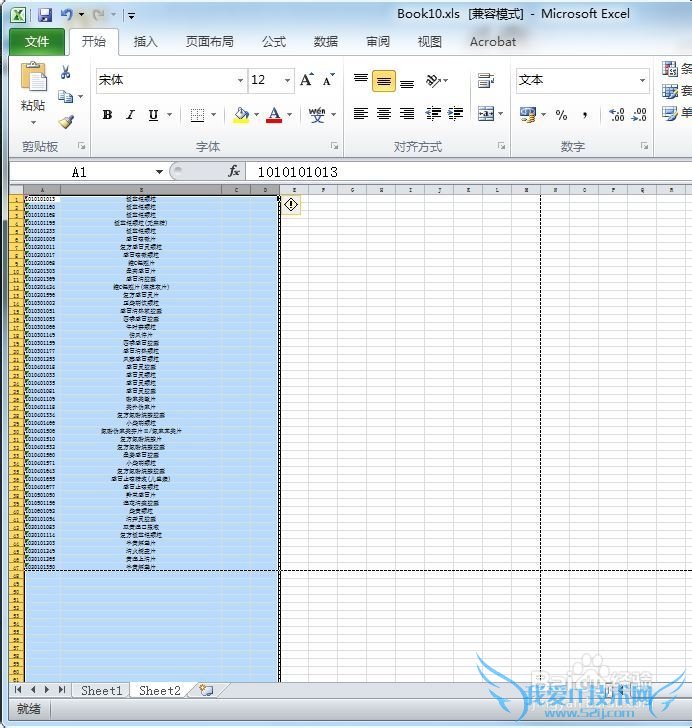
Task: Open the number format 文本 dropdown
Action: (642, 80)
